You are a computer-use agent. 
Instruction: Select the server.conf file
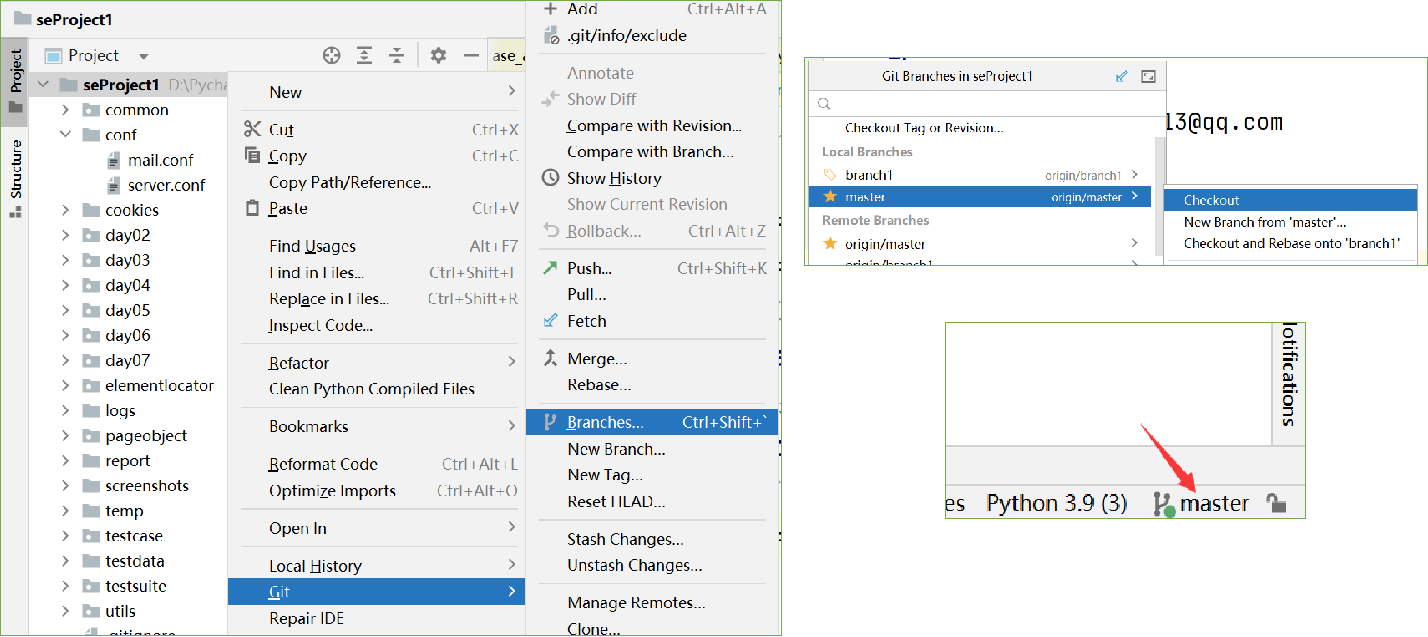[x=166, y=185]
